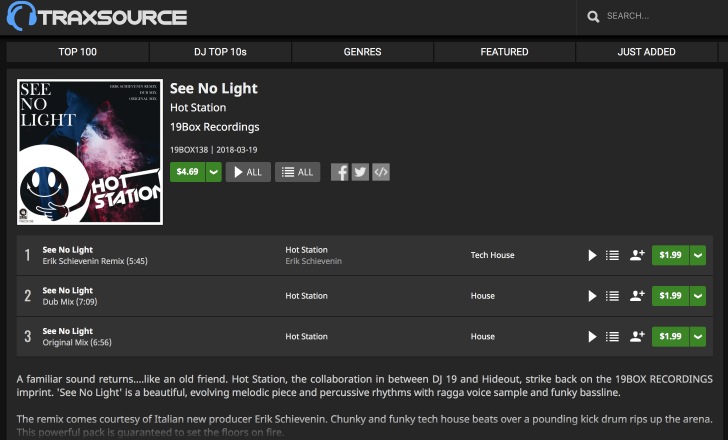The image size is (728, 440).
Task: Play the Original Mix track
Action: pos(592,336)
